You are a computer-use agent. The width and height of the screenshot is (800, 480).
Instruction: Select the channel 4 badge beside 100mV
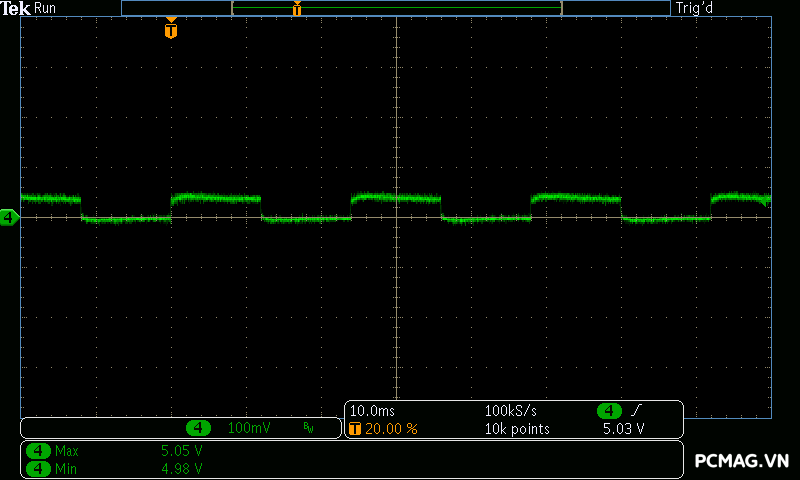pyautogui.click(x=199, y=428)
